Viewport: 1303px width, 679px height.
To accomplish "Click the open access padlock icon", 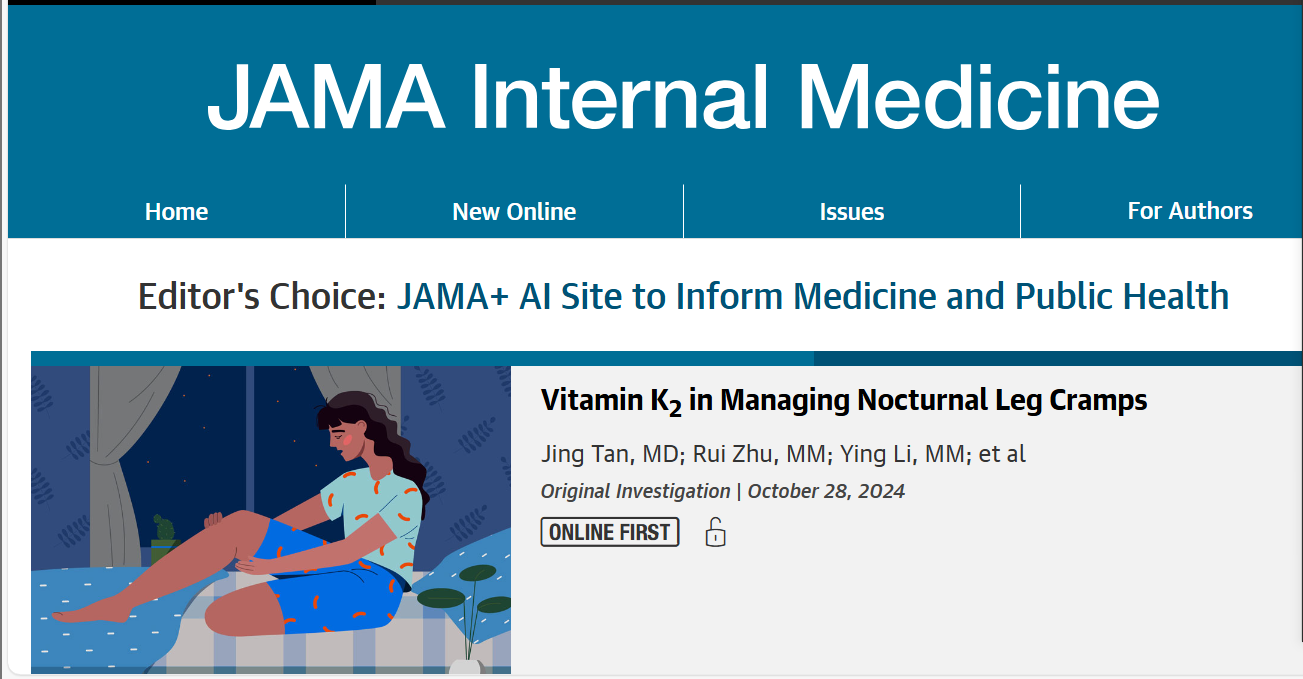I will click(715, 532).
